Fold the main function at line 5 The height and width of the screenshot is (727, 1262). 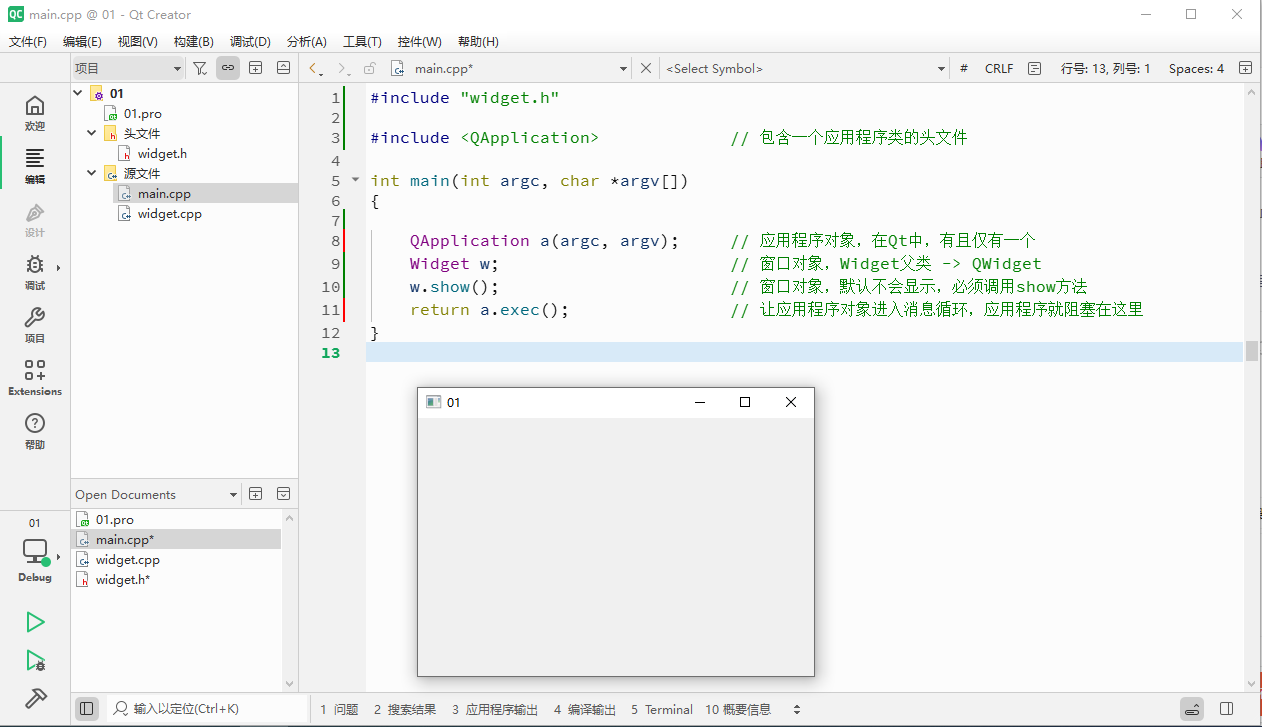pos(355,181)
